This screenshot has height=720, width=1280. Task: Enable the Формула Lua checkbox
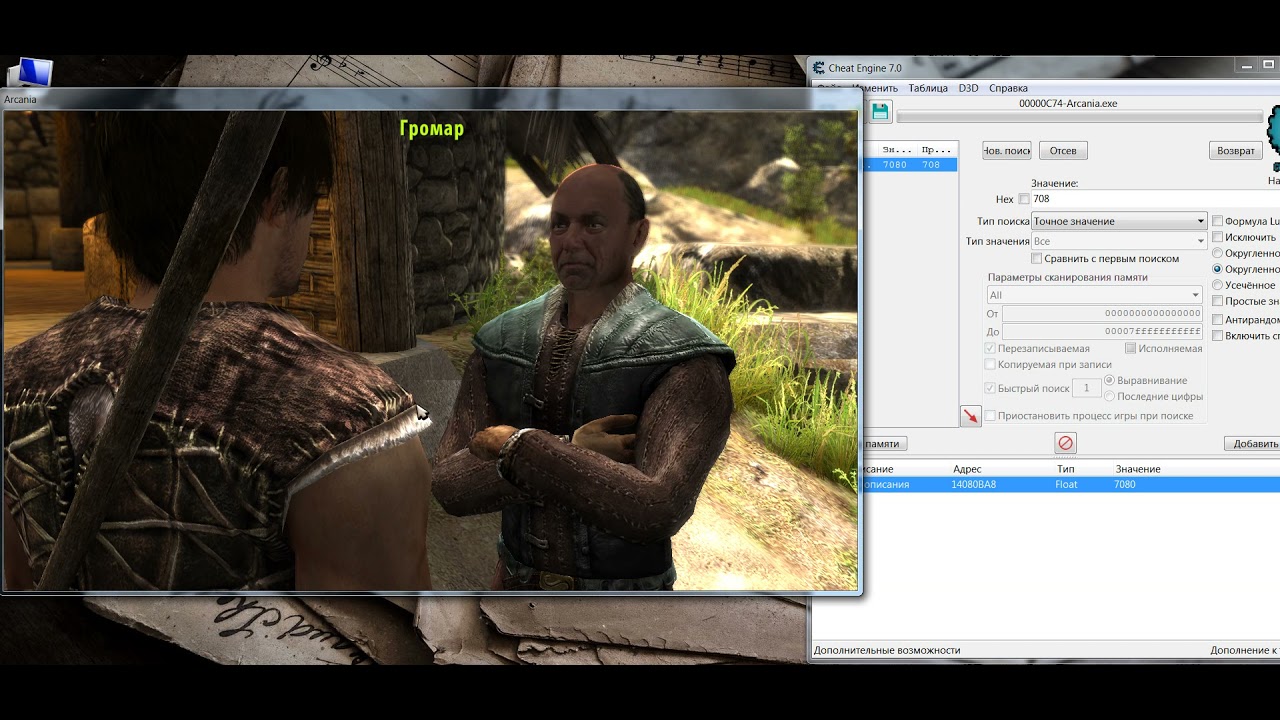pyautogui.click(x=1217, y=221)
